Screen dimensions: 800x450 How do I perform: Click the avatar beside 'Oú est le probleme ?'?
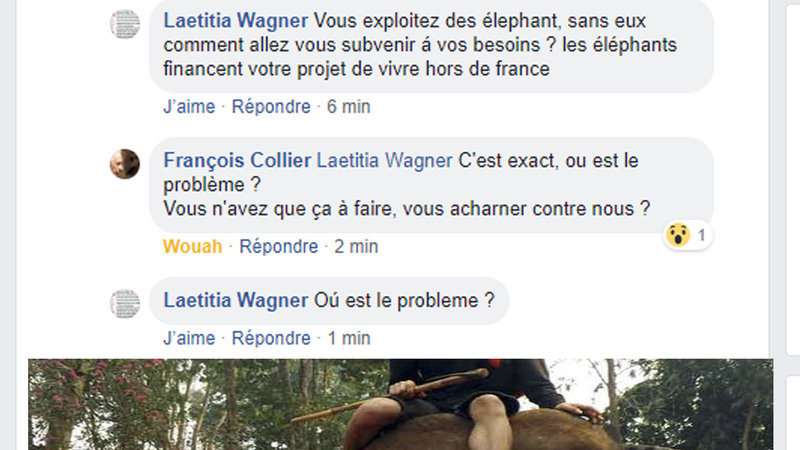tap(125, 304)
